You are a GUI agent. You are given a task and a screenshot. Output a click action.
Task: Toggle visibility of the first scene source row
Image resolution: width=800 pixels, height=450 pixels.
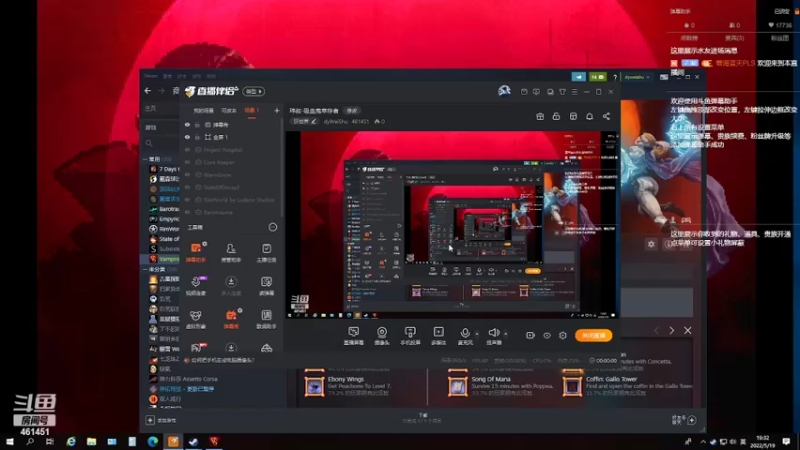(187, 124)
